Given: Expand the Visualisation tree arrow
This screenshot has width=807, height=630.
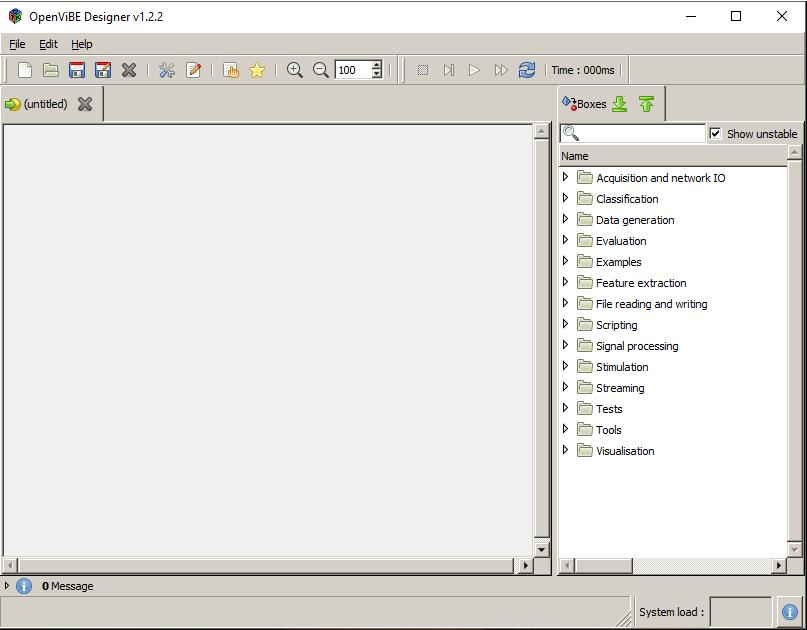Looking at the screenshot, I should tap(565, 450).
